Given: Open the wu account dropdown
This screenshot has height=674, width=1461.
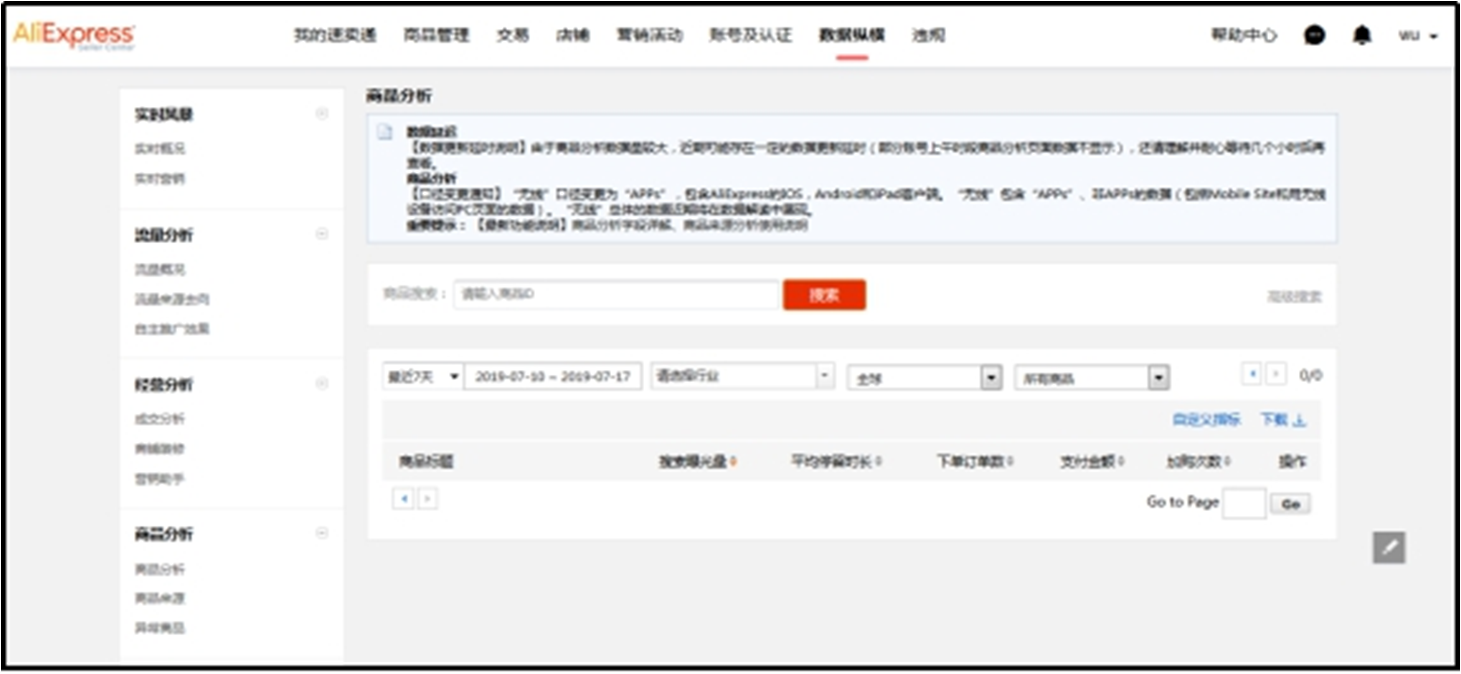Looking at the screenshot, I should [1418, 35].
